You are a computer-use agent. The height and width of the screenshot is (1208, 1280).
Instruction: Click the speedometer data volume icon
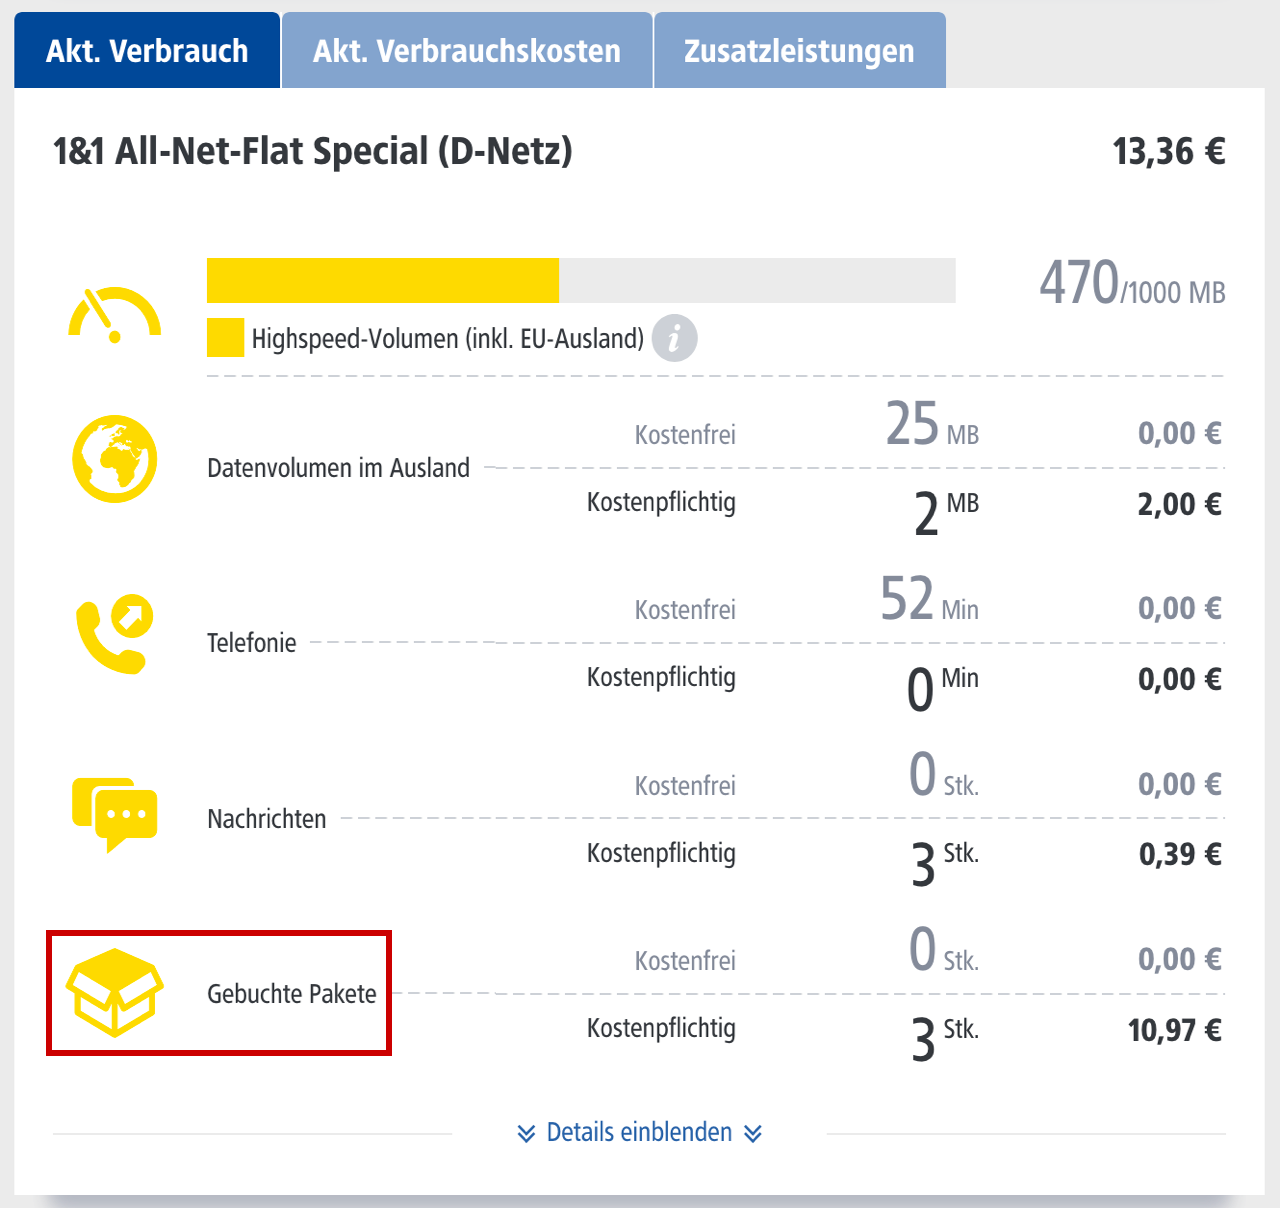pyautogui.click(x=114, y=315)
